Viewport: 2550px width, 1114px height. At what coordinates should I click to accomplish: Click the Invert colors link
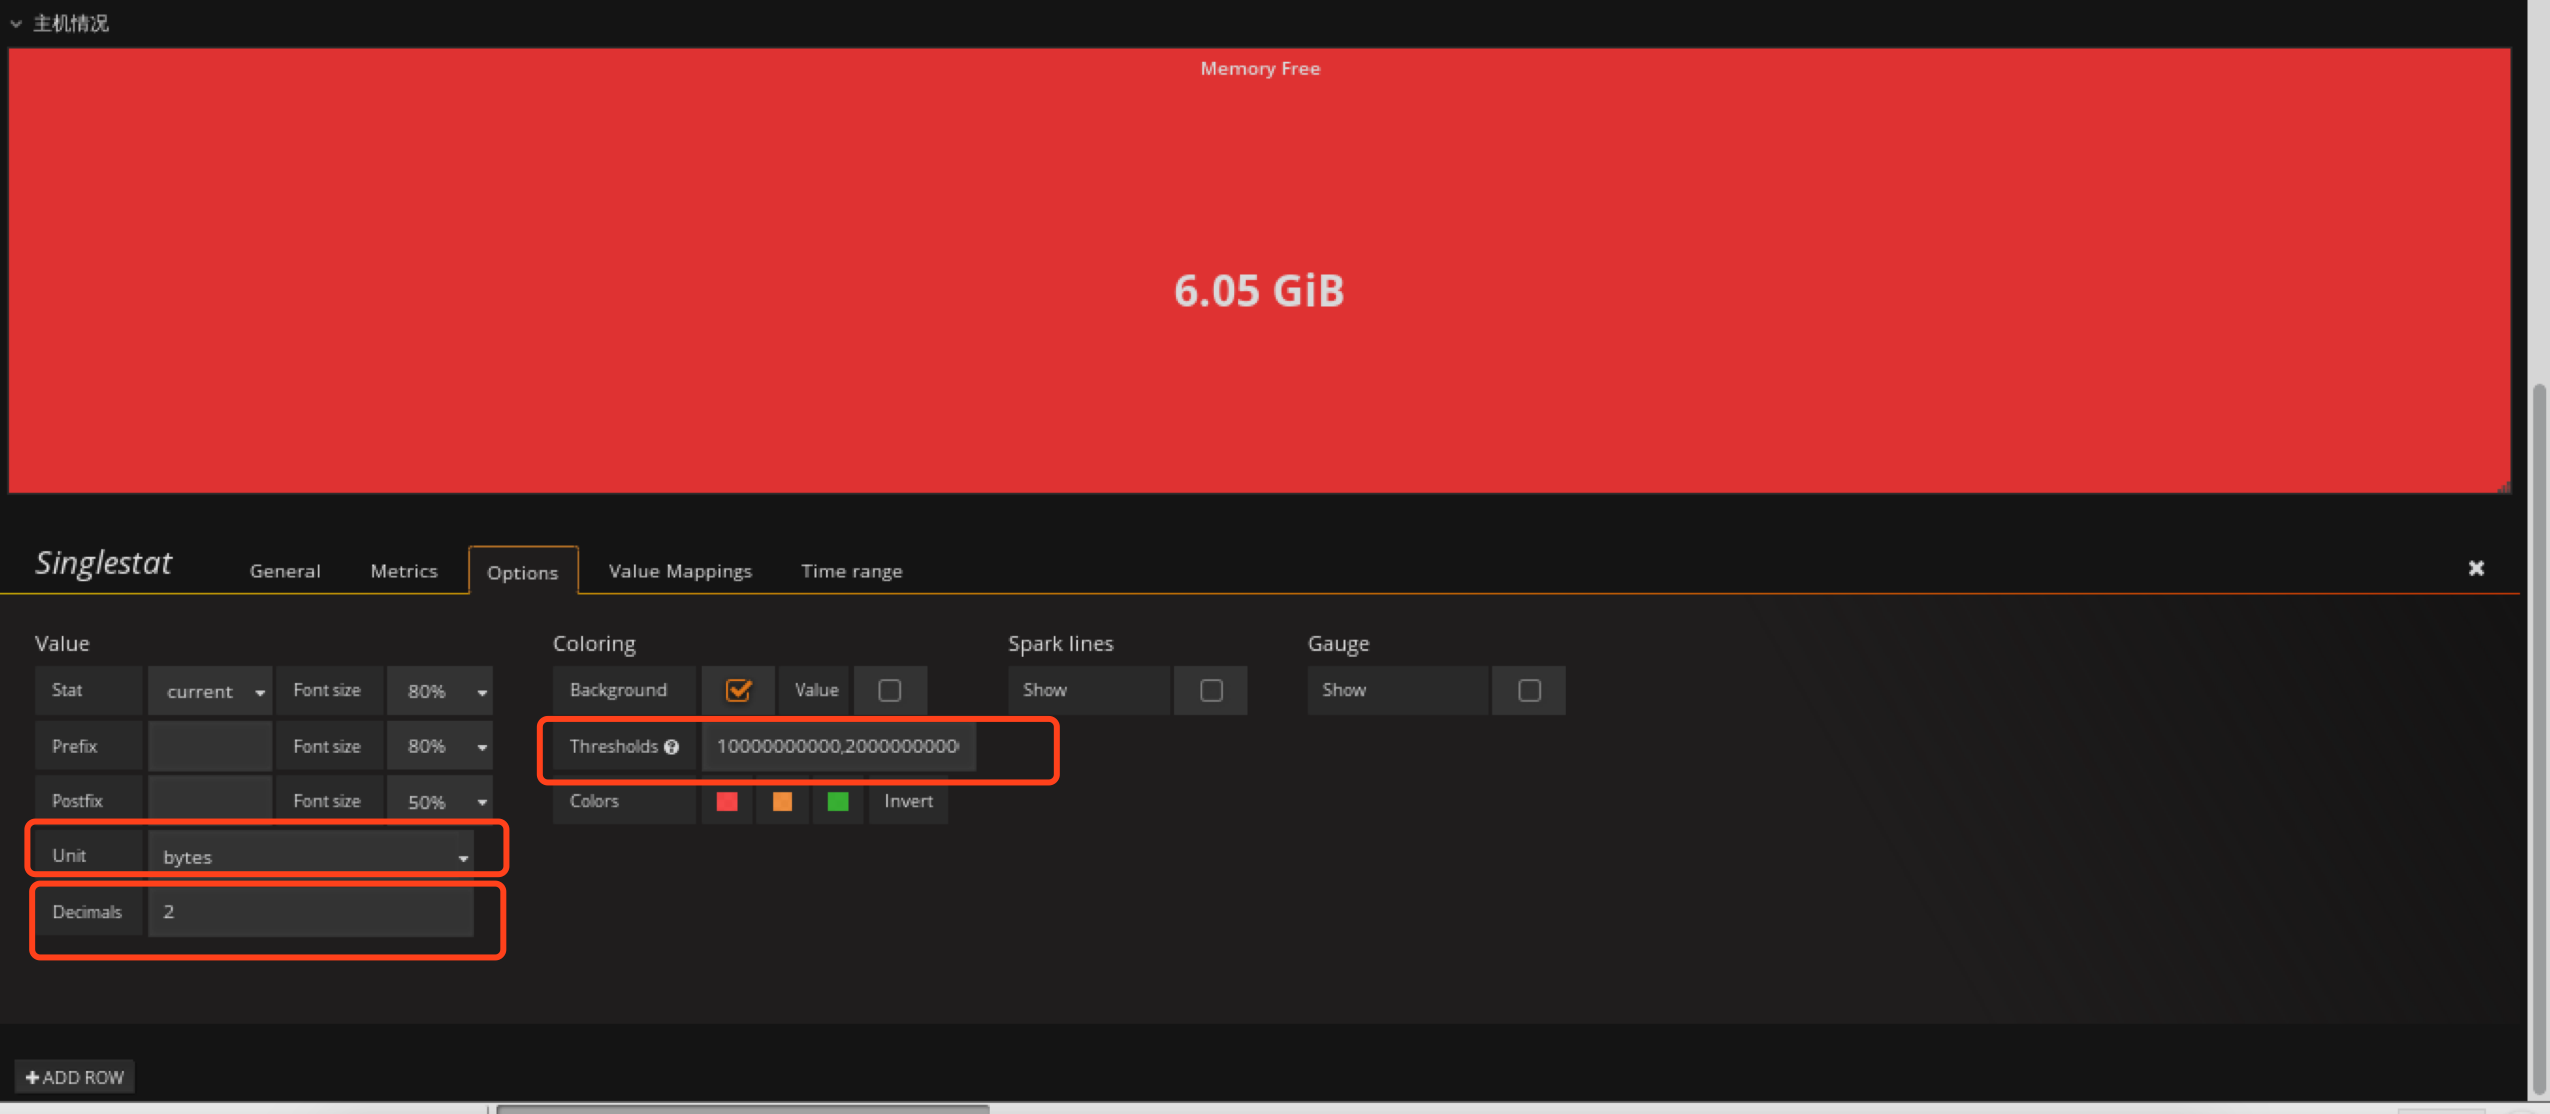(908, 801)
